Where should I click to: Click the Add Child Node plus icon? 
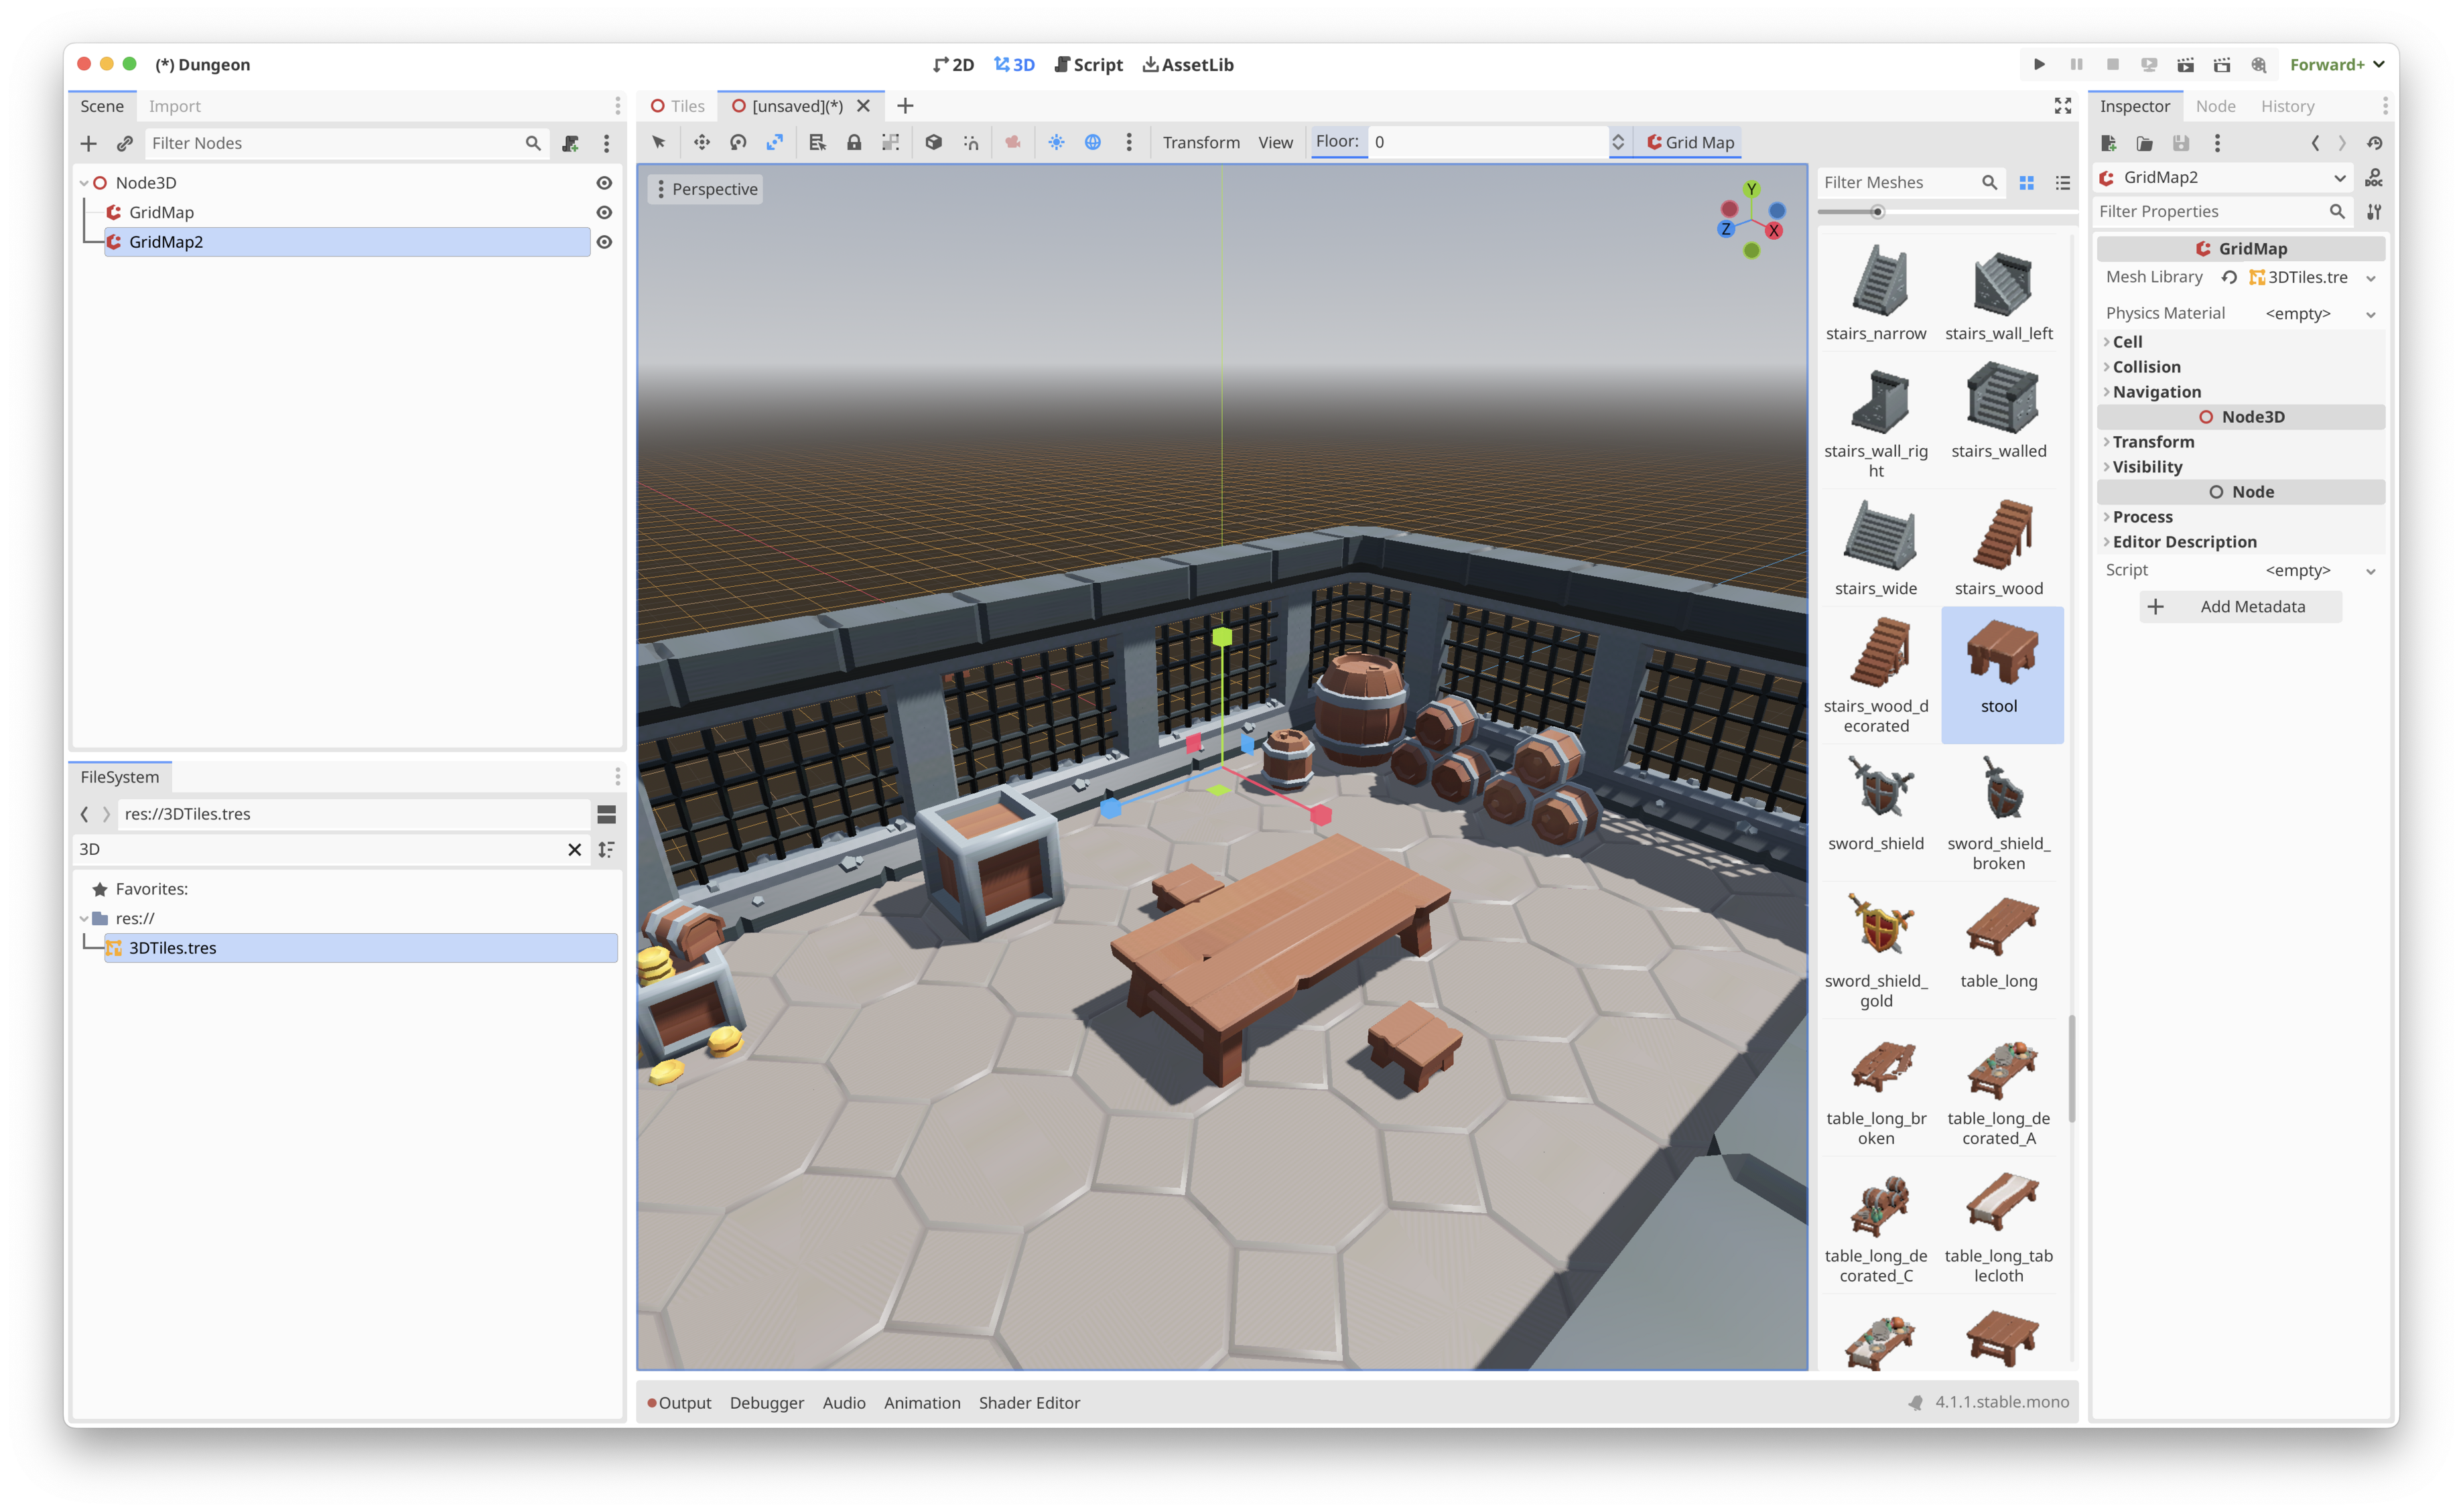(x=89, y=143)
